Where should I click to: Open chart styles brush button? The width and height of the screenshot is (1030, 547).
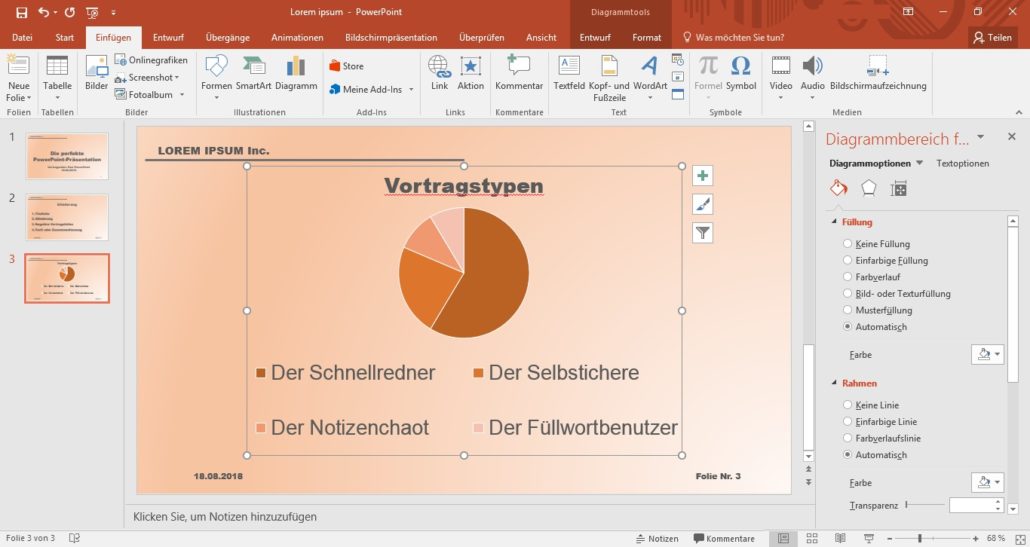pyautogui.click(x=702, y=204)
